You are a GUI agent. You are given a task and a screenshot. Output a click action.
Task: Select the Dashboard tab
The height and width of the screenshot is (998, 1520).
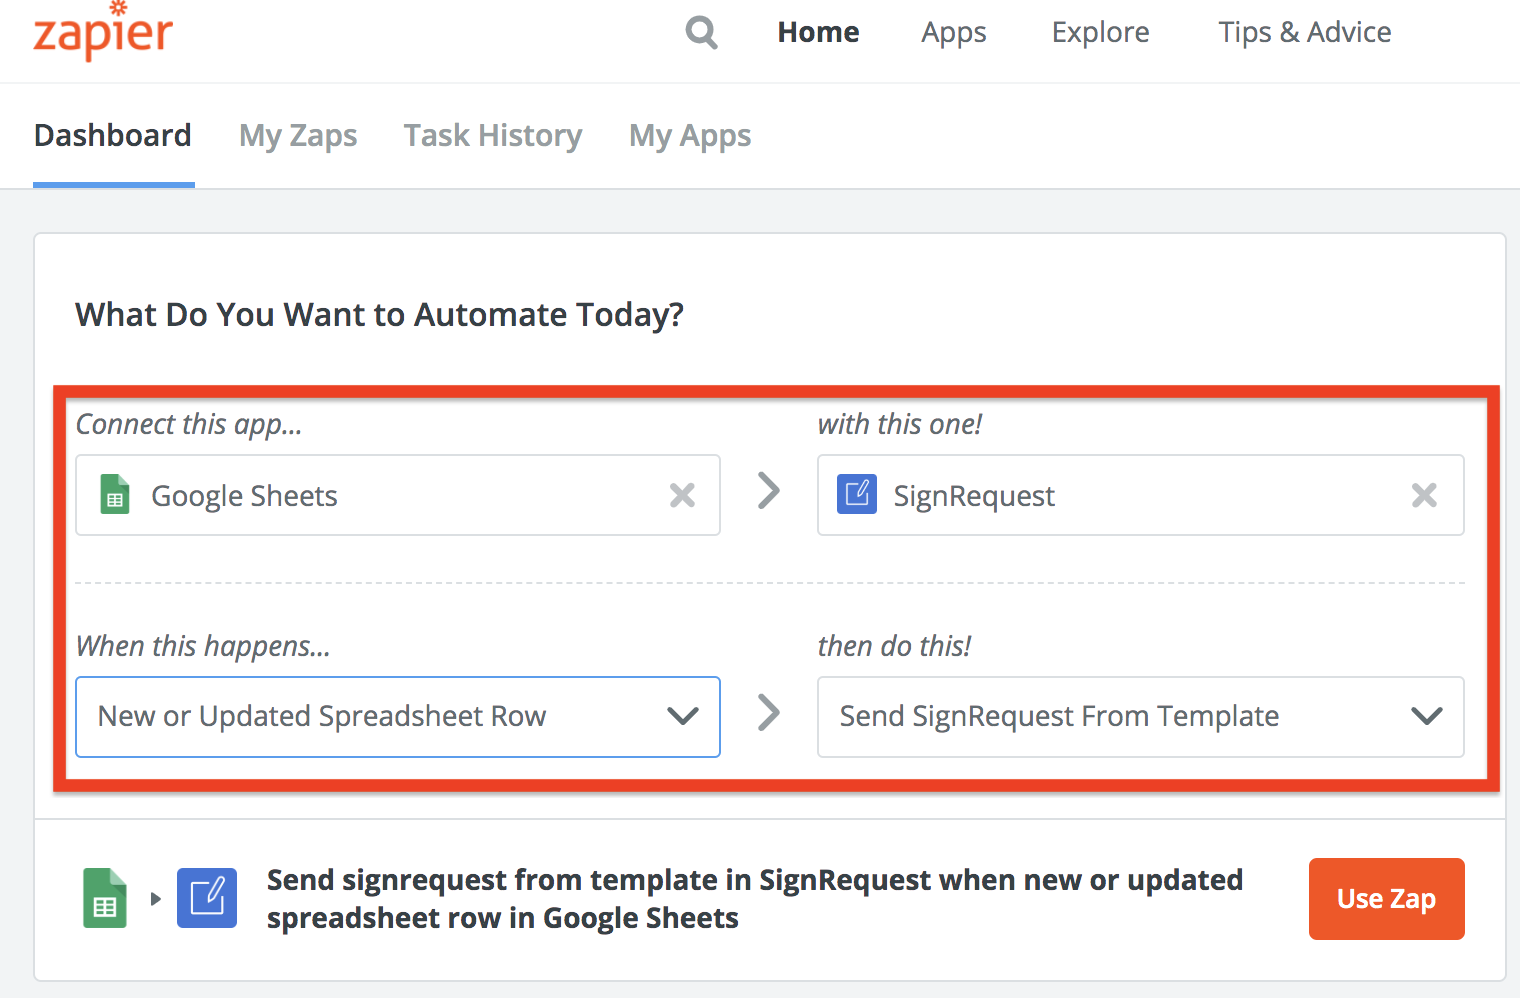pyautogui.click(x=113, y=135)
